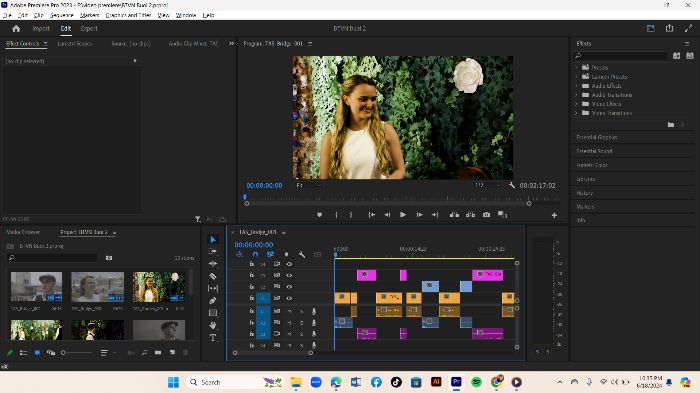Play the program monitor
700x393 pixels.
coord(403,215)
